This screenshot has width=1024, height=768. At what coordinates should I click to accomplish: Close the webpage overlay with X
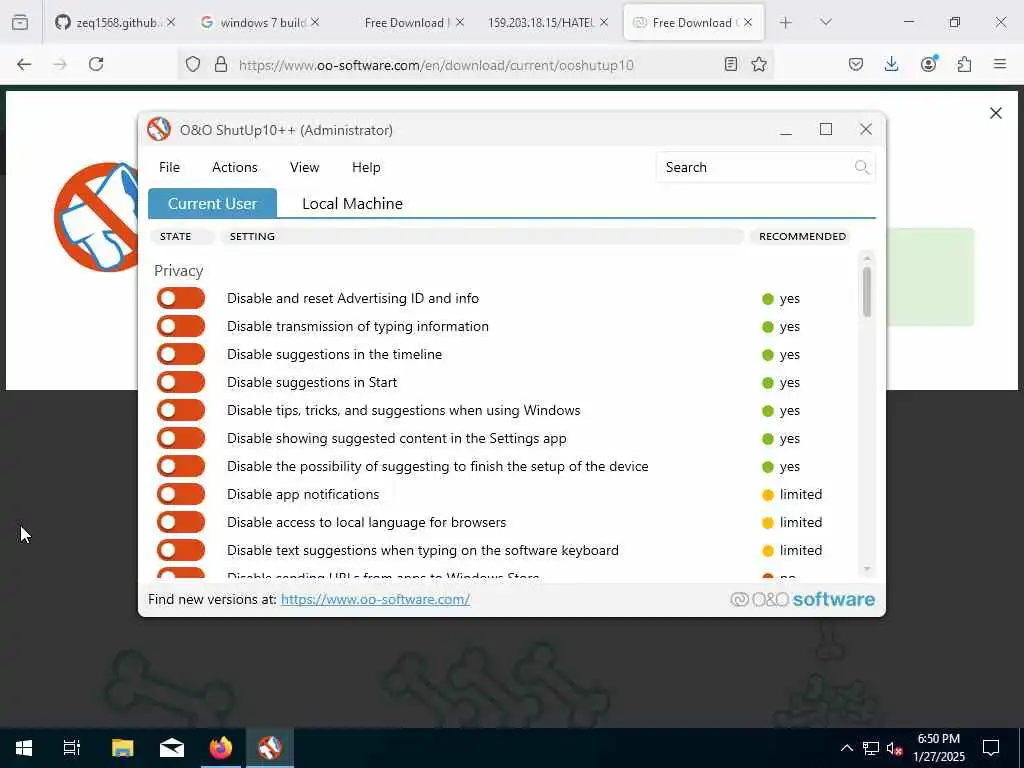coord(995,113)
